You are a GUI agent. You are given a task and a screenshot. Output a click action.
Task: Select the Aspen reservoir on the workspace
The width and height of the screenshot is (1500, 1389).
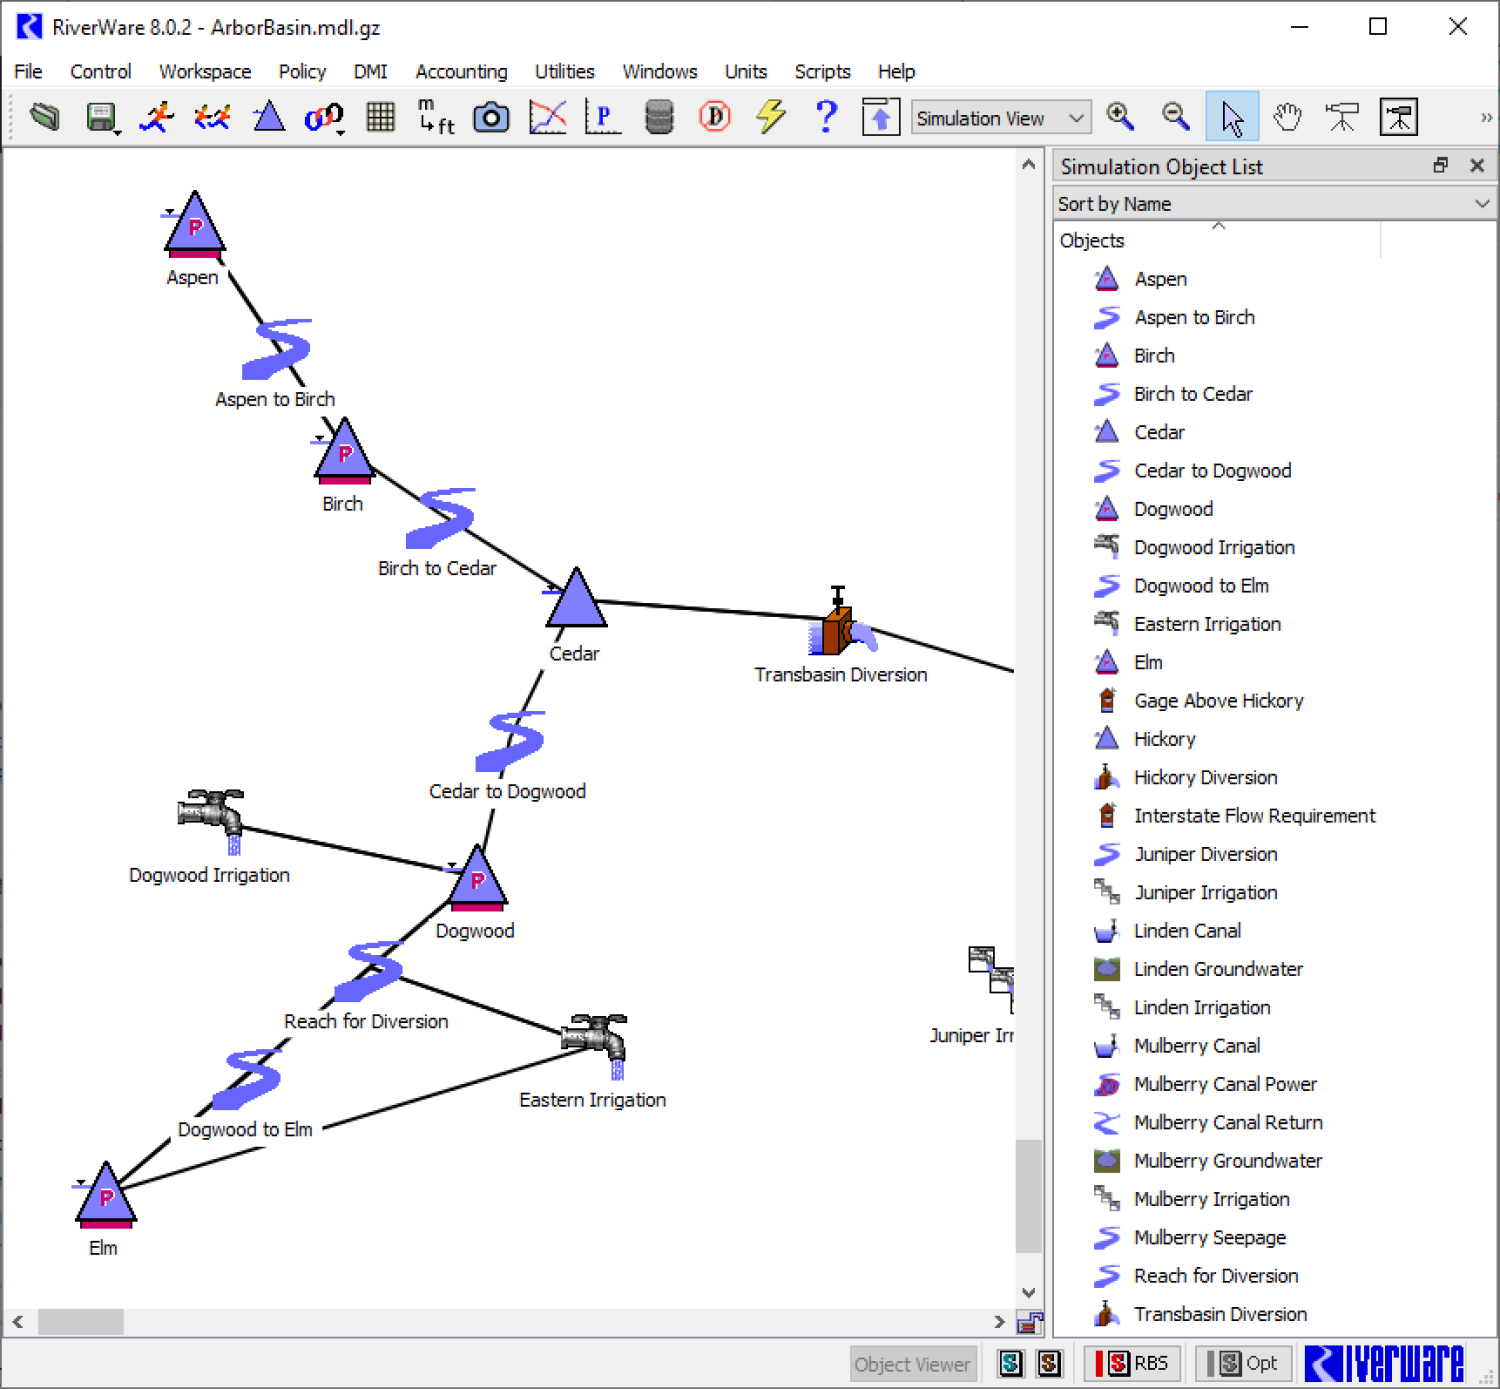pyautogui.click(x=194, y=226)
